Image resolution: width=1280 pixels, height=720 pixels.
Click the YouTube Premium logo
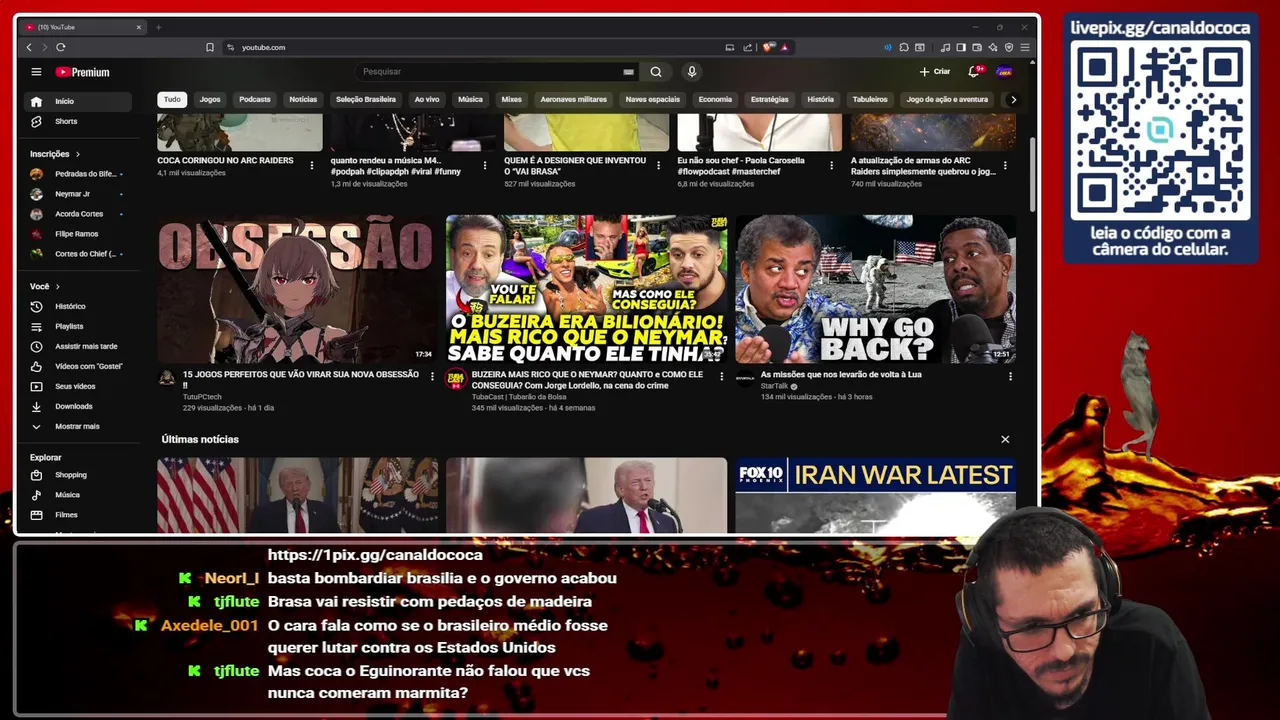[x=82, y=72]
